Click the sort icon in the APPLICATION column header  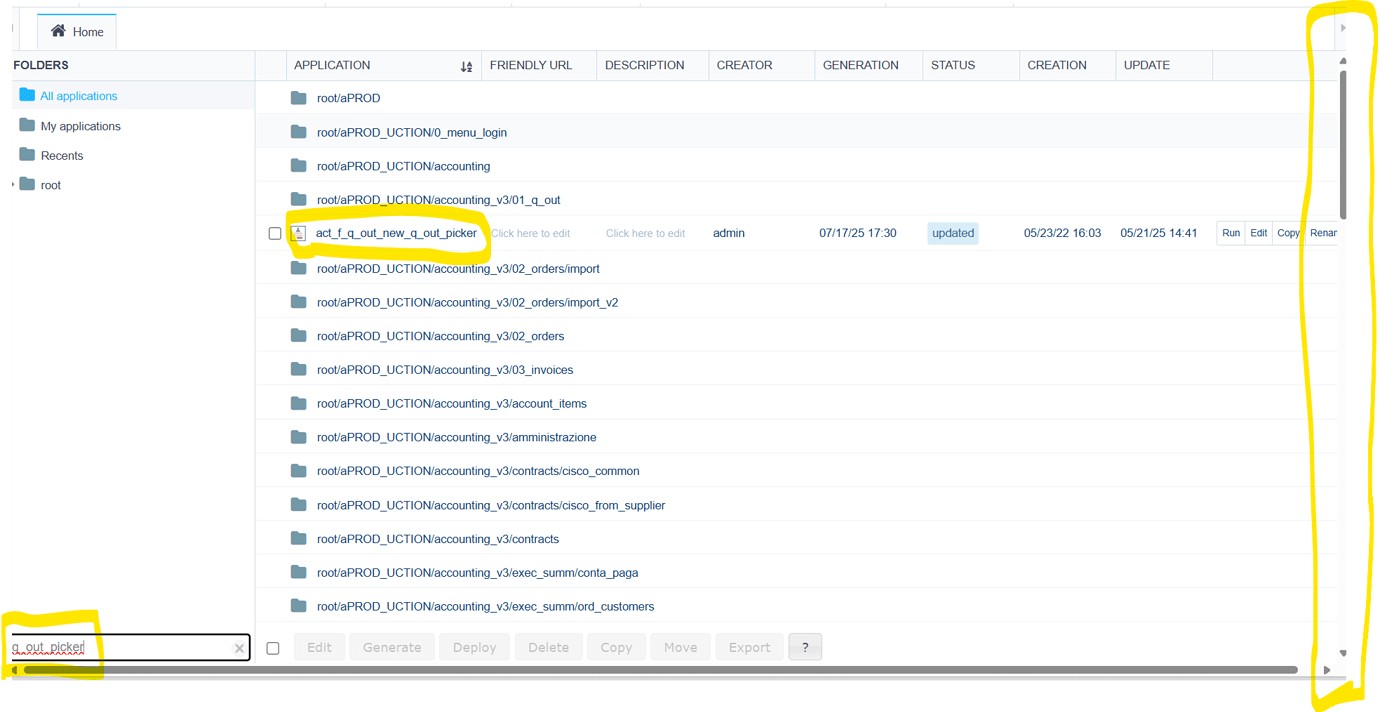[x=466, y=65]
